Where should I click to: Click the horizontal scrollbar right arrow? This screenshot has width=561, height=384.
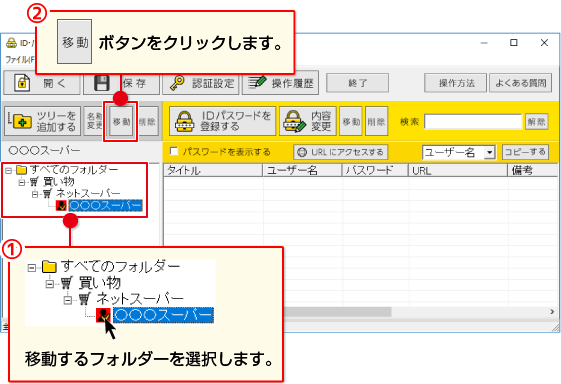[552, 312]
